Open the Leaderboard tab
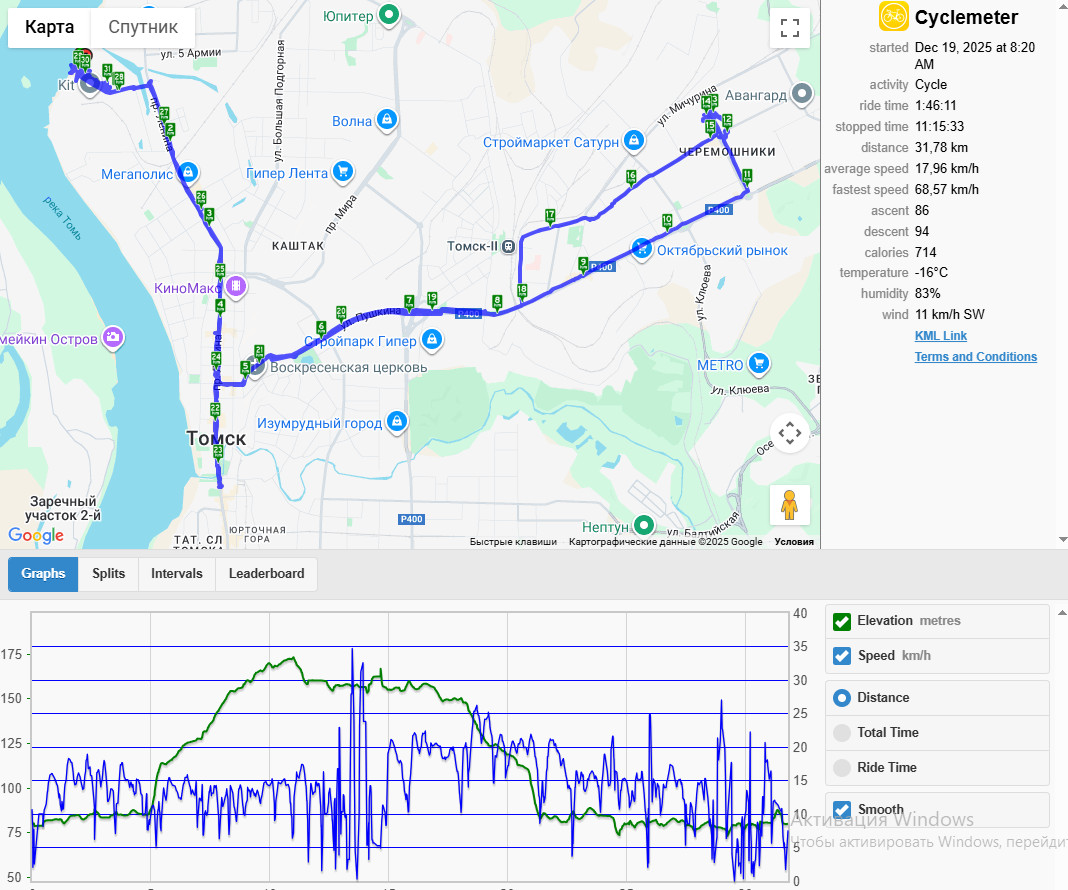 266,573
